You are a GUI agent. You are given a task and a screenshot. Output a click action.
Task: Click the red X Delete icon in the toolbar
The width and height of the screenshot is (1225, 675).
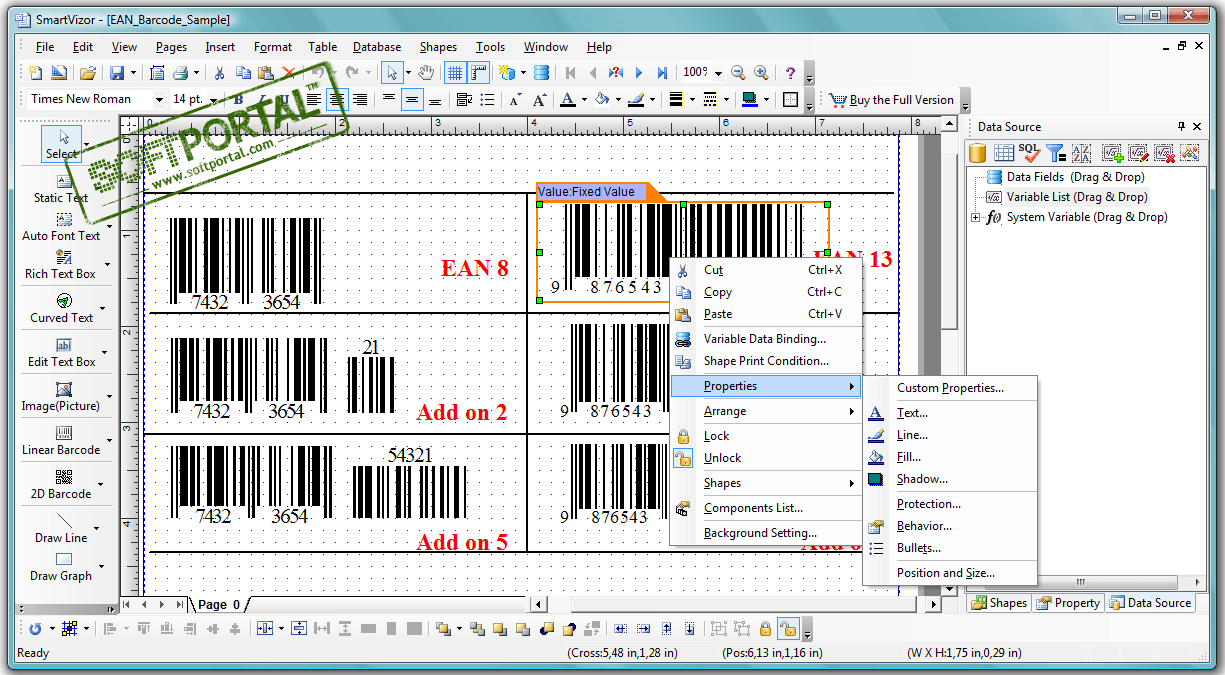pos(289,73)
